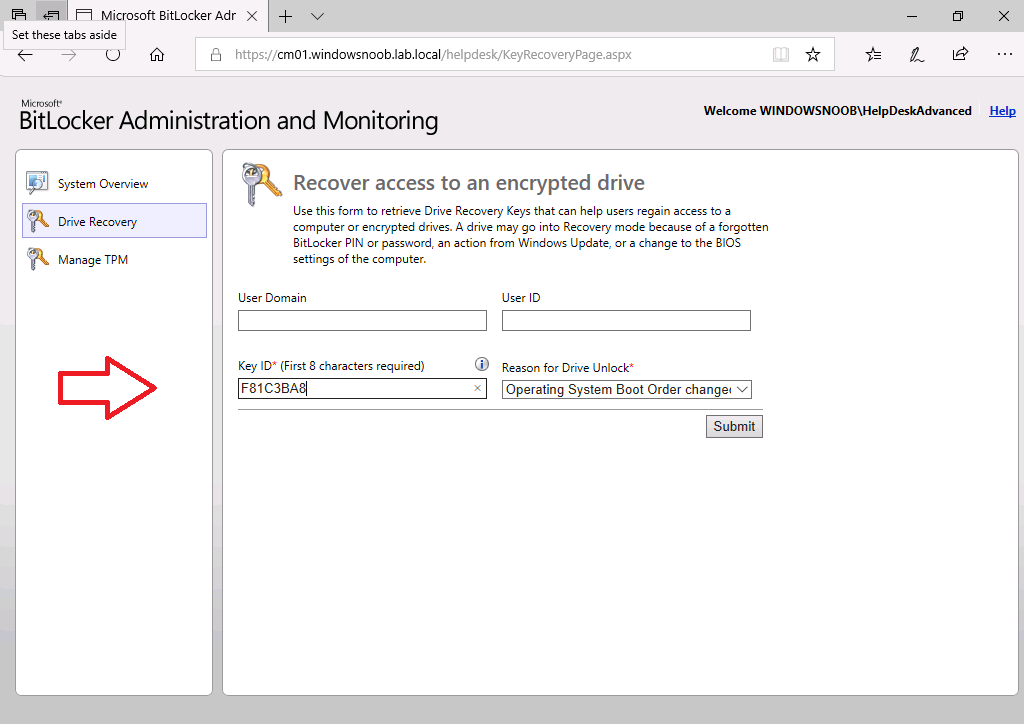
Task: Click the Submit button
Action: (x=734, y=426)
